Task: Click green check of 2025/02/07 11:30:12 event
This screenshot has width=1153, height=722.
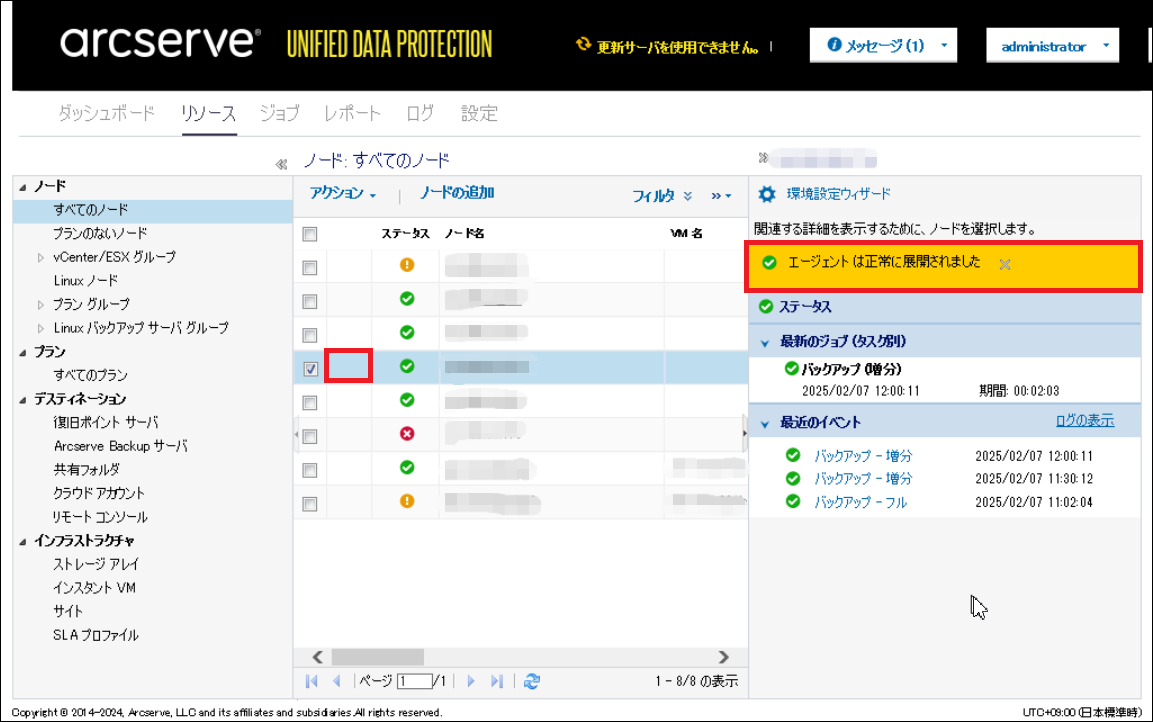Action: [x=793, y=479]
